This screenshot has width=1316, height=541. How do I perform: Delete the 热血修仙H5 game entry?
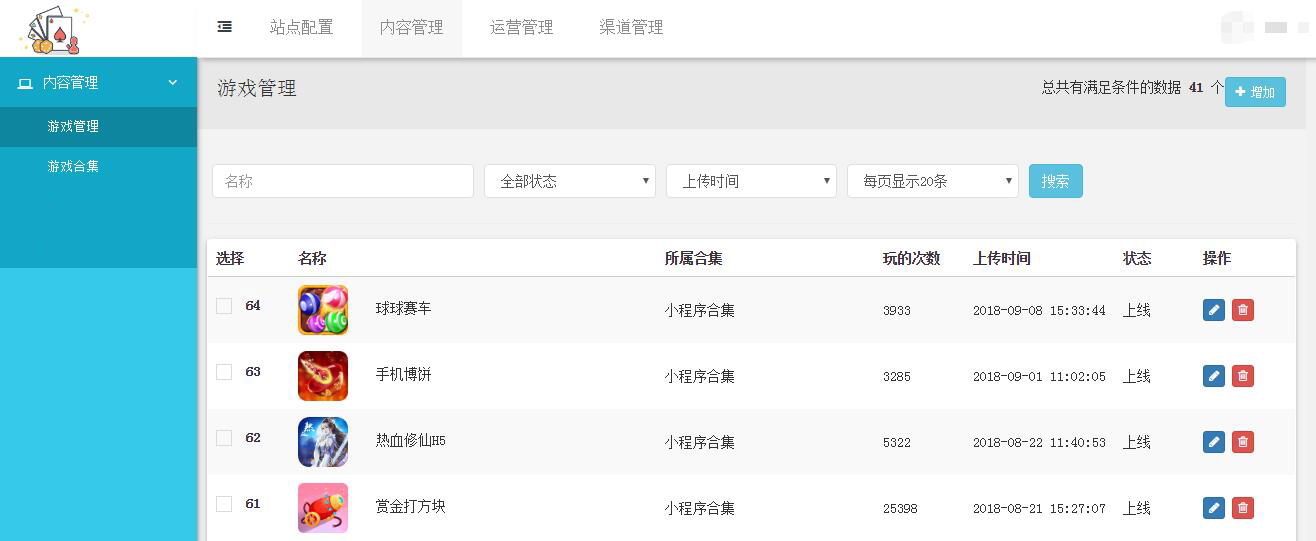[1242, 442]
